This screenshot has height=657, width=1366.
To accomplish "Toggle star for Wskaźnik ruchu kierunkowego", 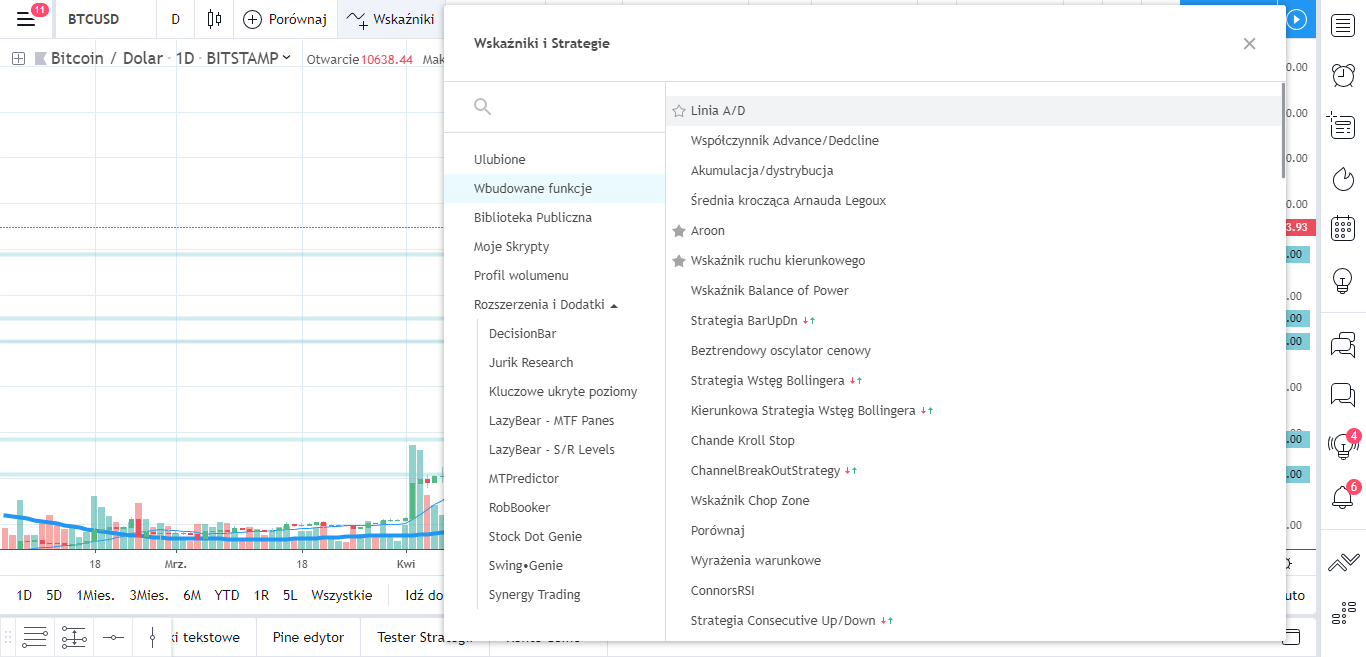I will (x=679, y=261).
